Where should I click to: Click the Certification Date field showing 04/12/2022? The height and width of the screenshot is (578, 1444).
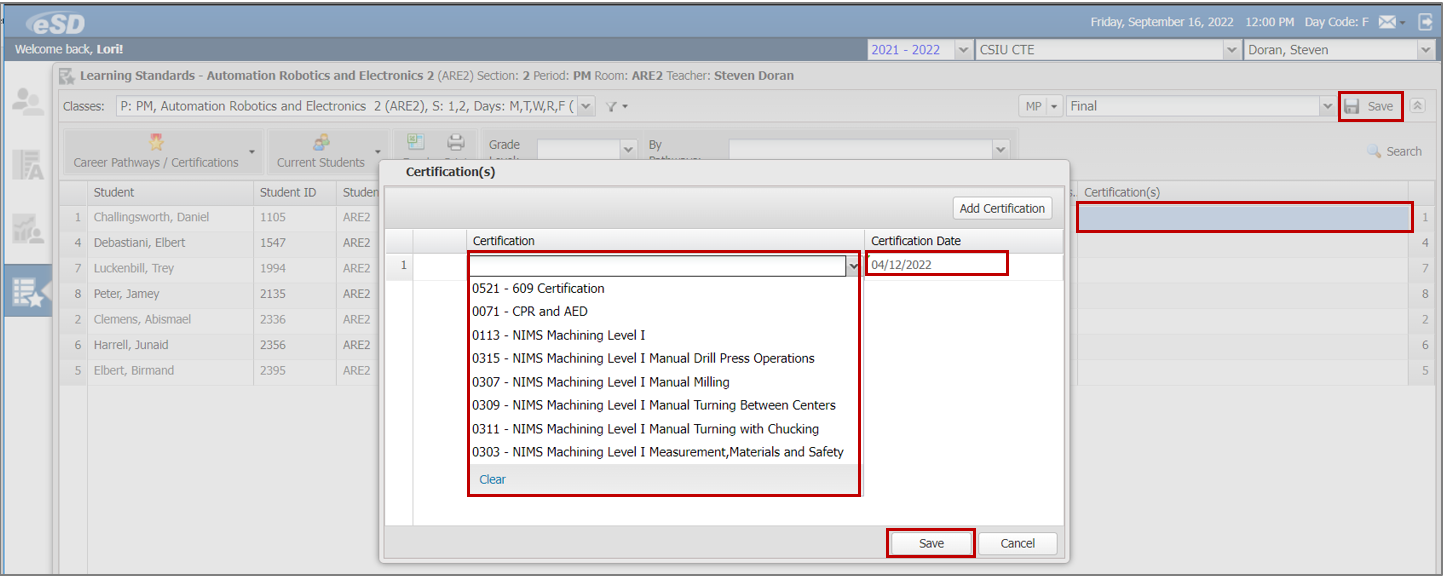(x=935, y=265)
